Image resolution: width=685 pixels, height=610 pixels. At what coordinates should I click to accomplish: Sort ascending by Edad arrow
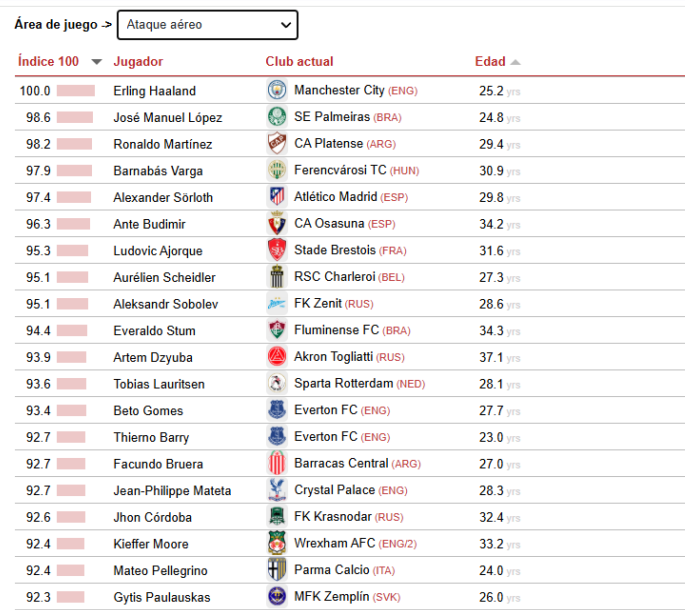click(515, 62)
